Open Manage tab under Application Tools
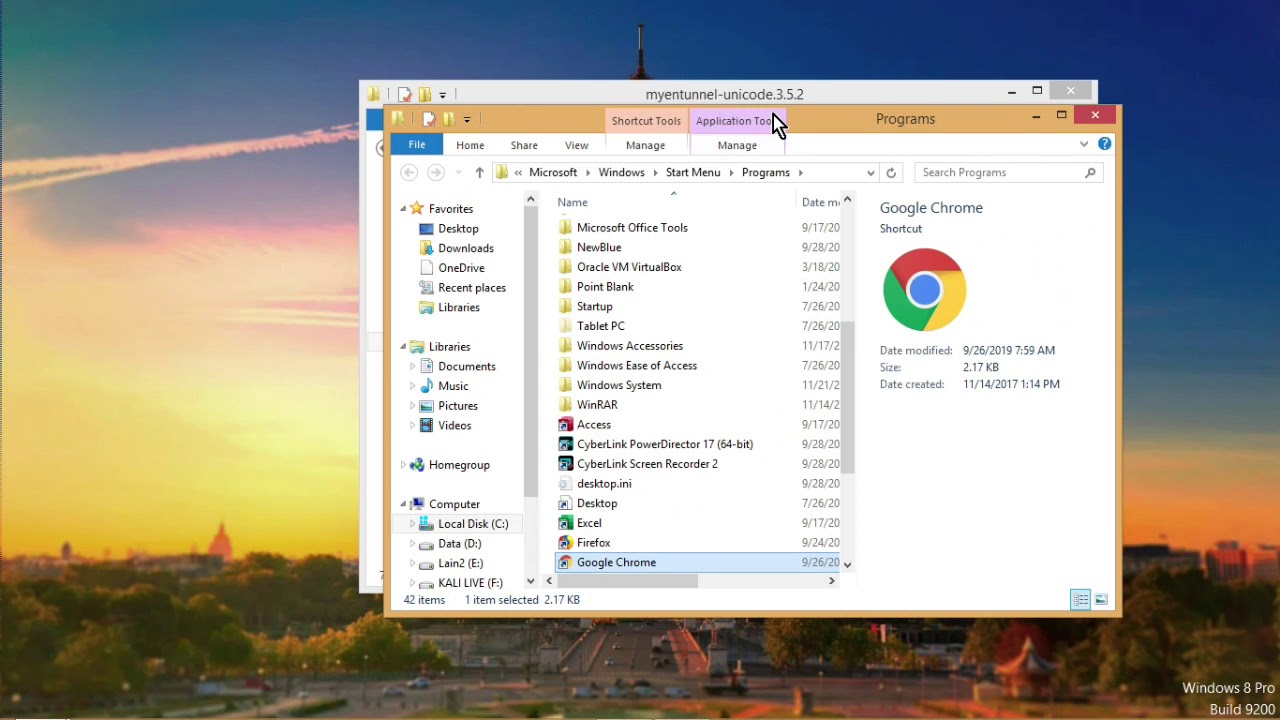The image size is (1280, 720). click(737, 145)
